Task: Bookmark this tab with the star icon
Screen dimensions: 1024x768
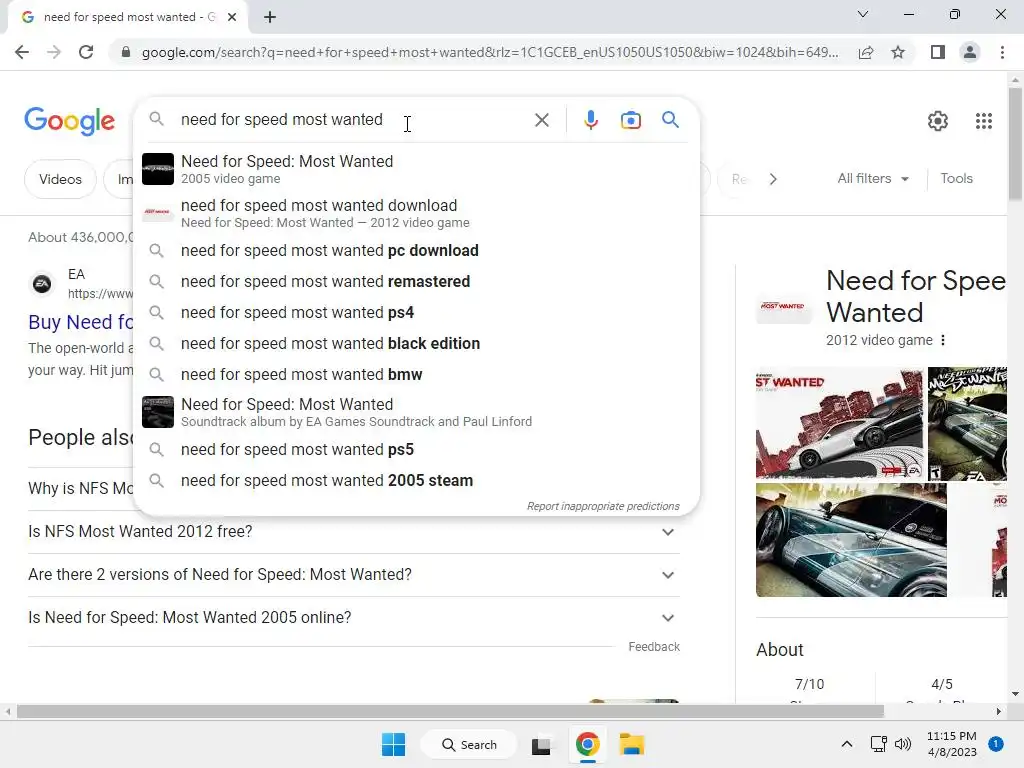Action: click(898, 52)
